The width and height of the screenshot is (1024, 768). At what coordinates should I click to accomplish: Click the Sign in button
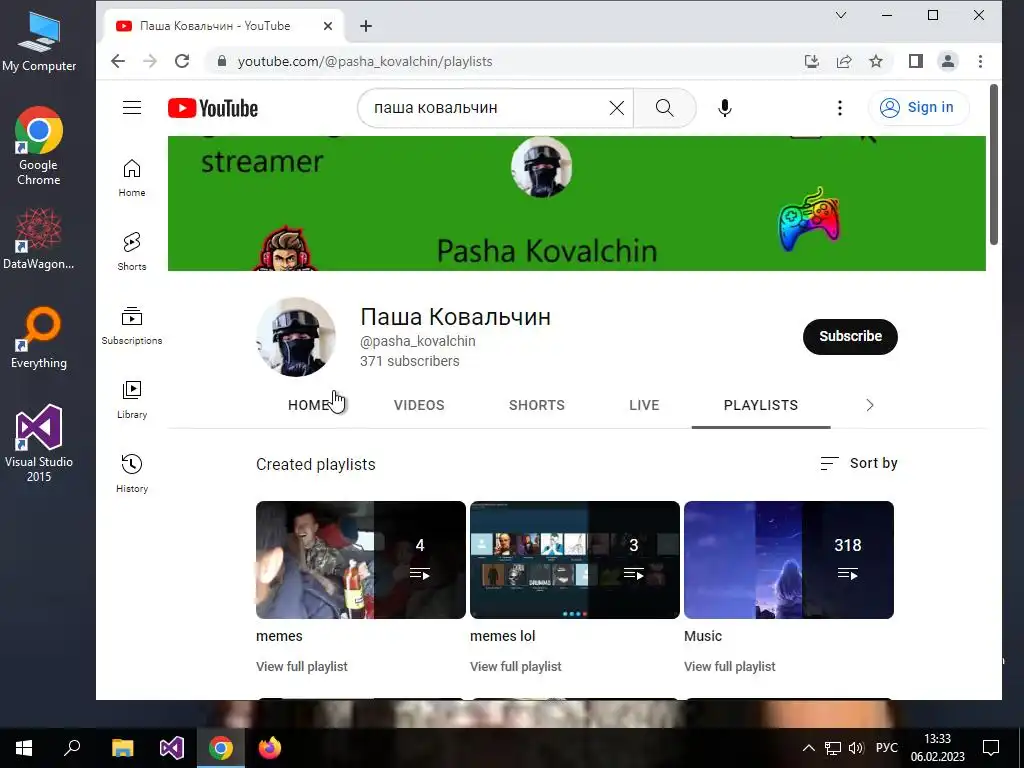[918, 108]
